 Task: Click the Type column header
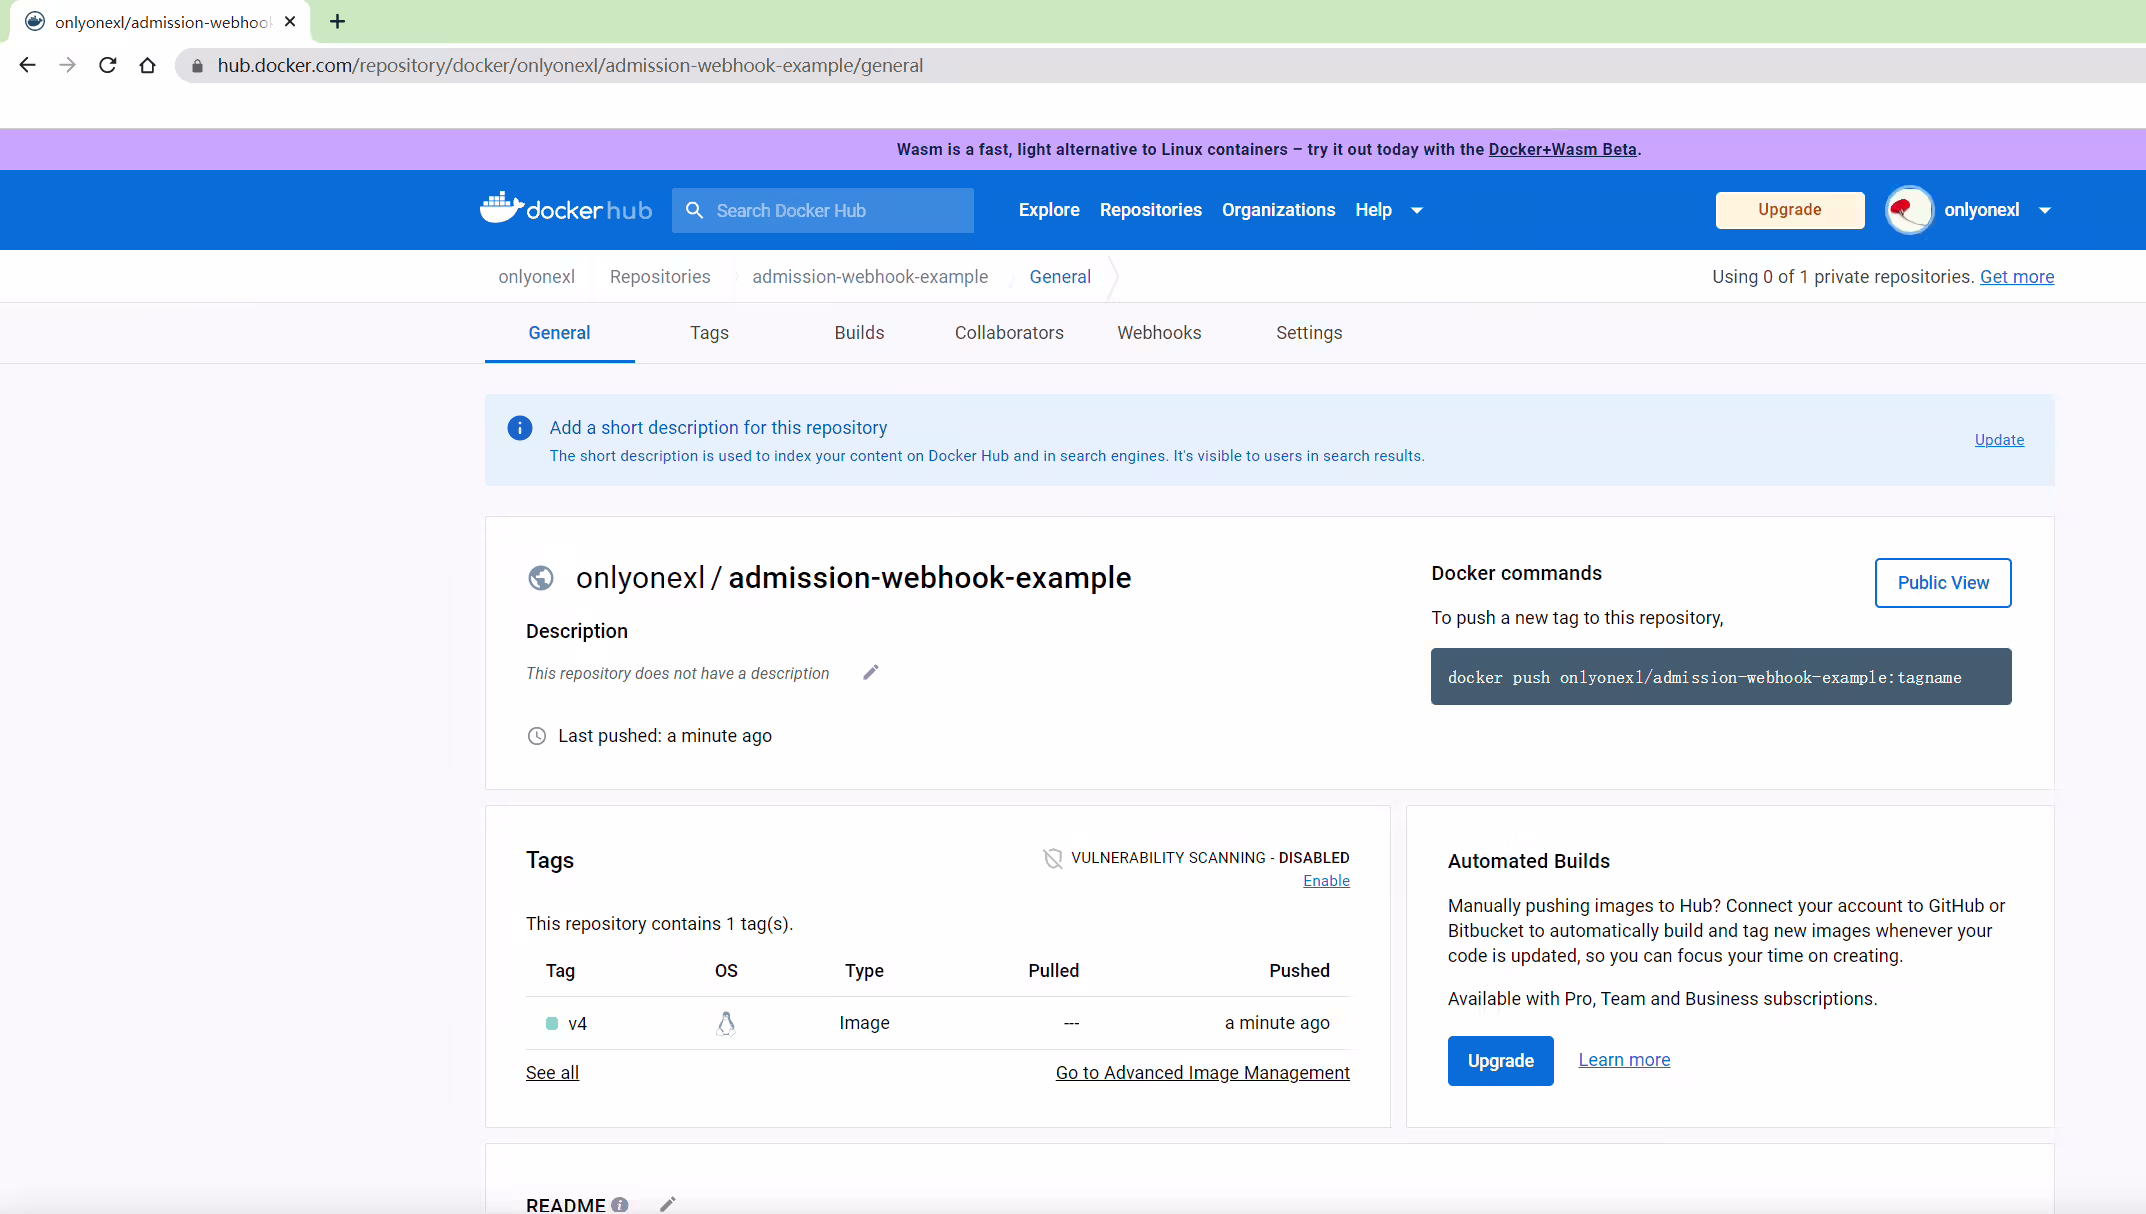pos(864,971)
